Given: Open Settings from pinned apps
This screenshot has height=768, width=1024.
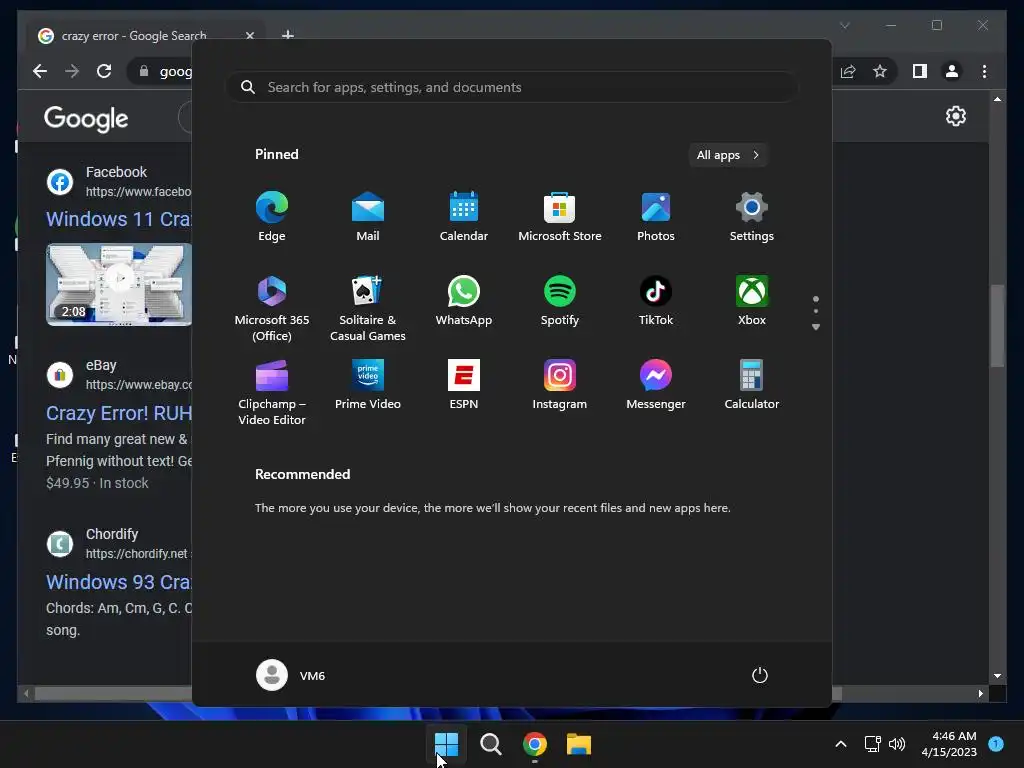Looking at the screenshot, I should (x=752, y=217).
